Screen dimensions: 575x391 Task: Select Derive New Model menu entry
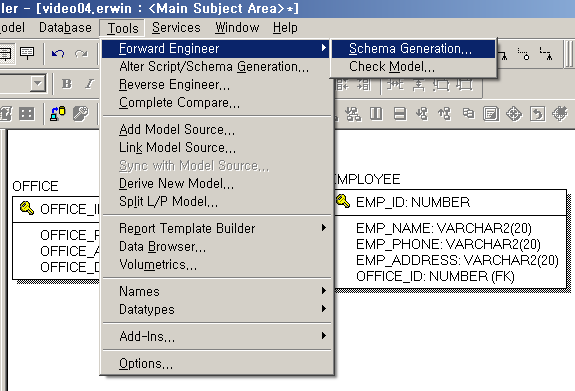tap(217, 183)
